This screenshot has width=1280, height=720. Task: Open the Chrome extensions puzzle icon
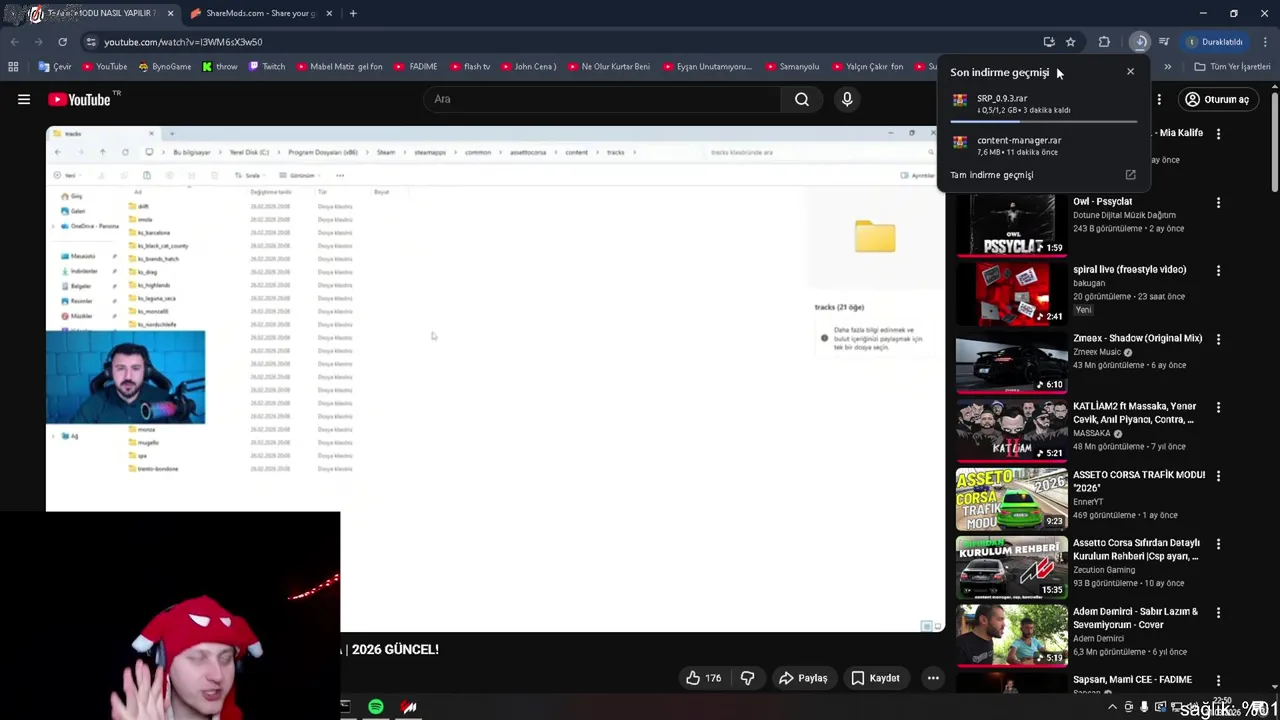[1104, 42]
